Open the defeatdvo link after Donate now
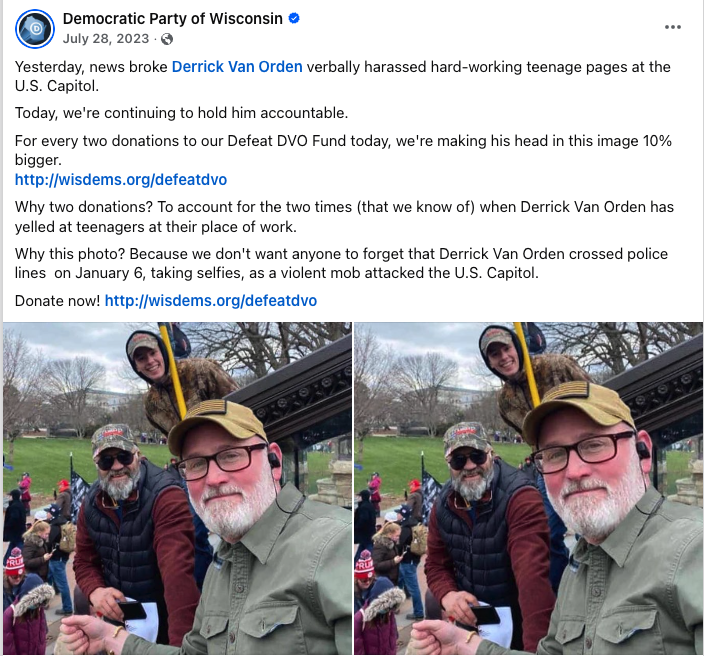 pos(211,300)
